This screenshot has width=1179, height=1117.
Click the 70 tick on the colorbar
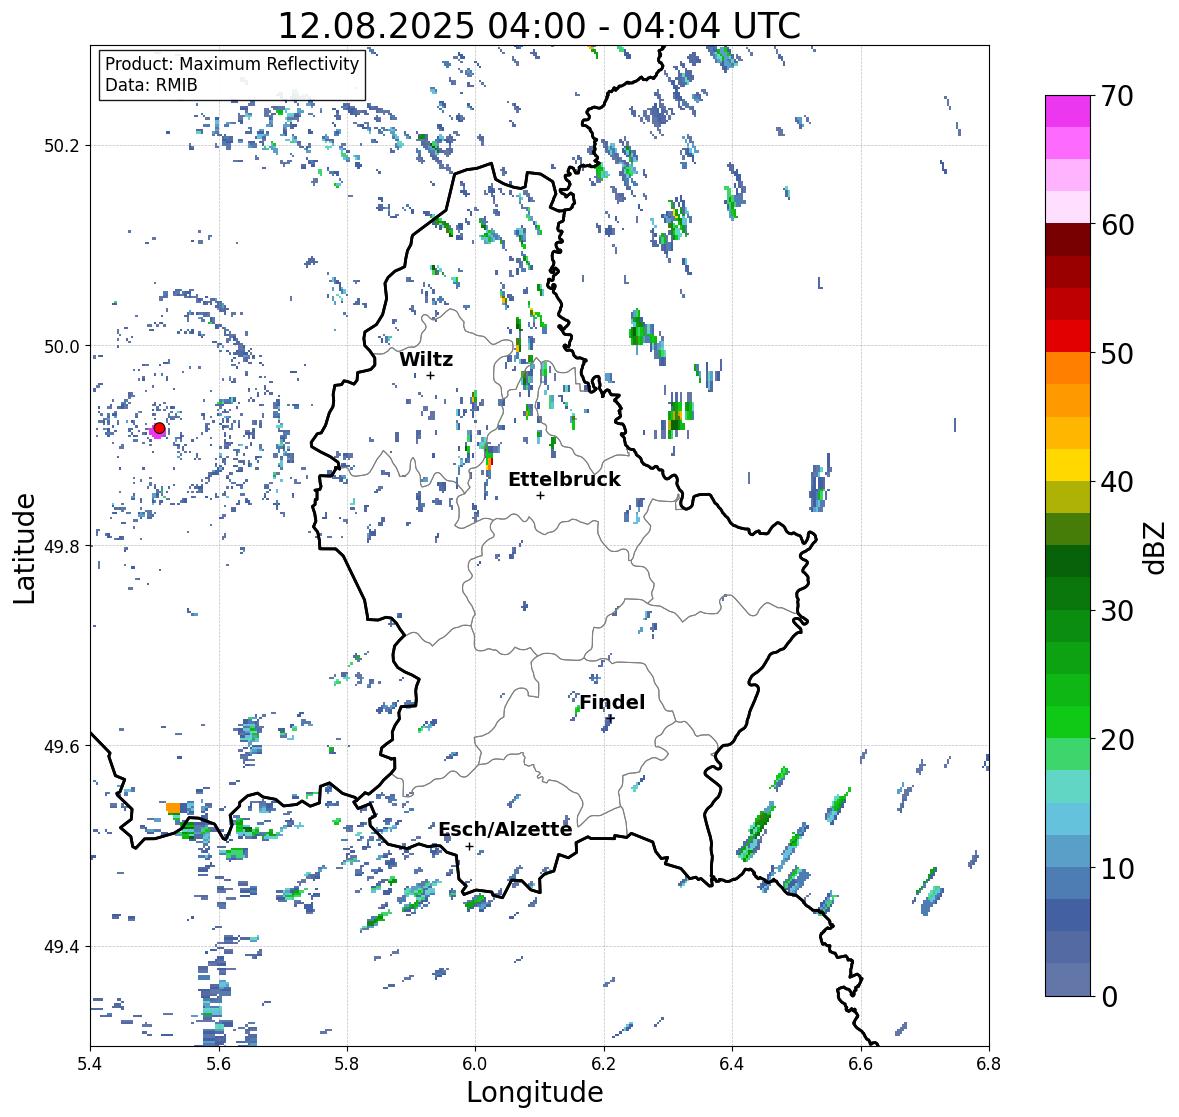(1117, 96)
